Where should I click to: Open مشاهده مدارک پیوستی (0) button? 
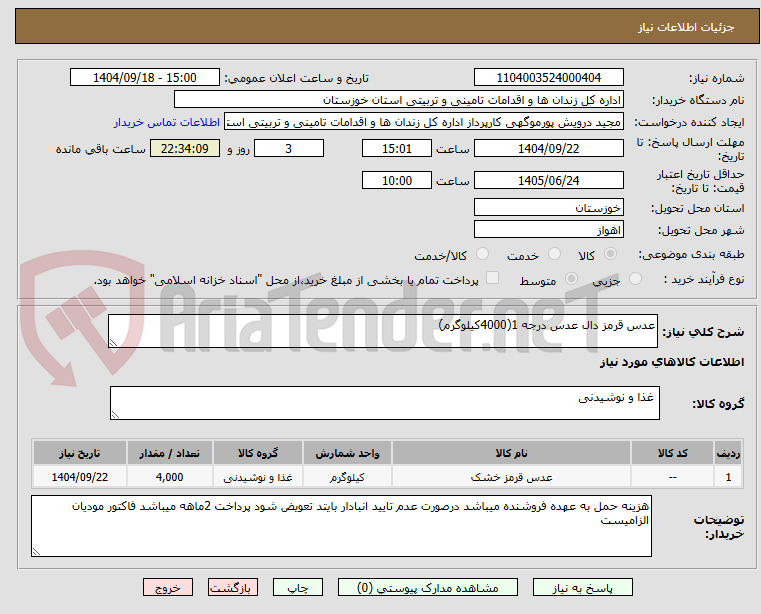428,587
